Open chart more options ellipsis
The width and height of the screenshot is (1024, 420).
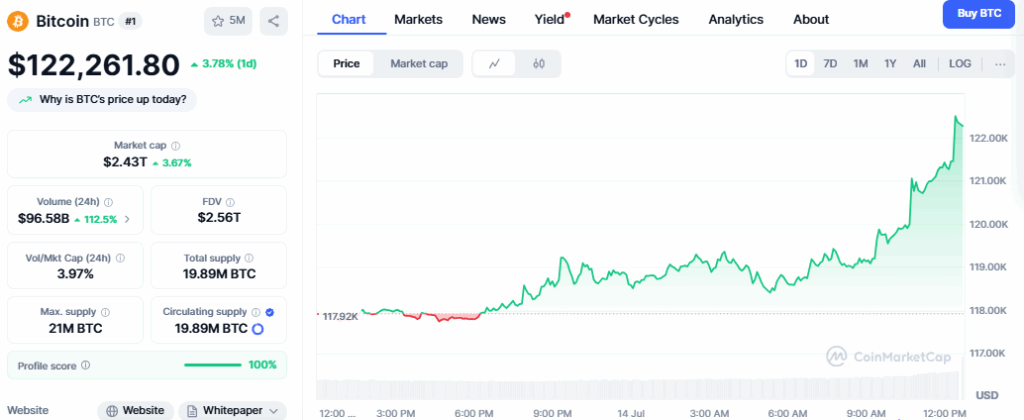point(1000,63)
